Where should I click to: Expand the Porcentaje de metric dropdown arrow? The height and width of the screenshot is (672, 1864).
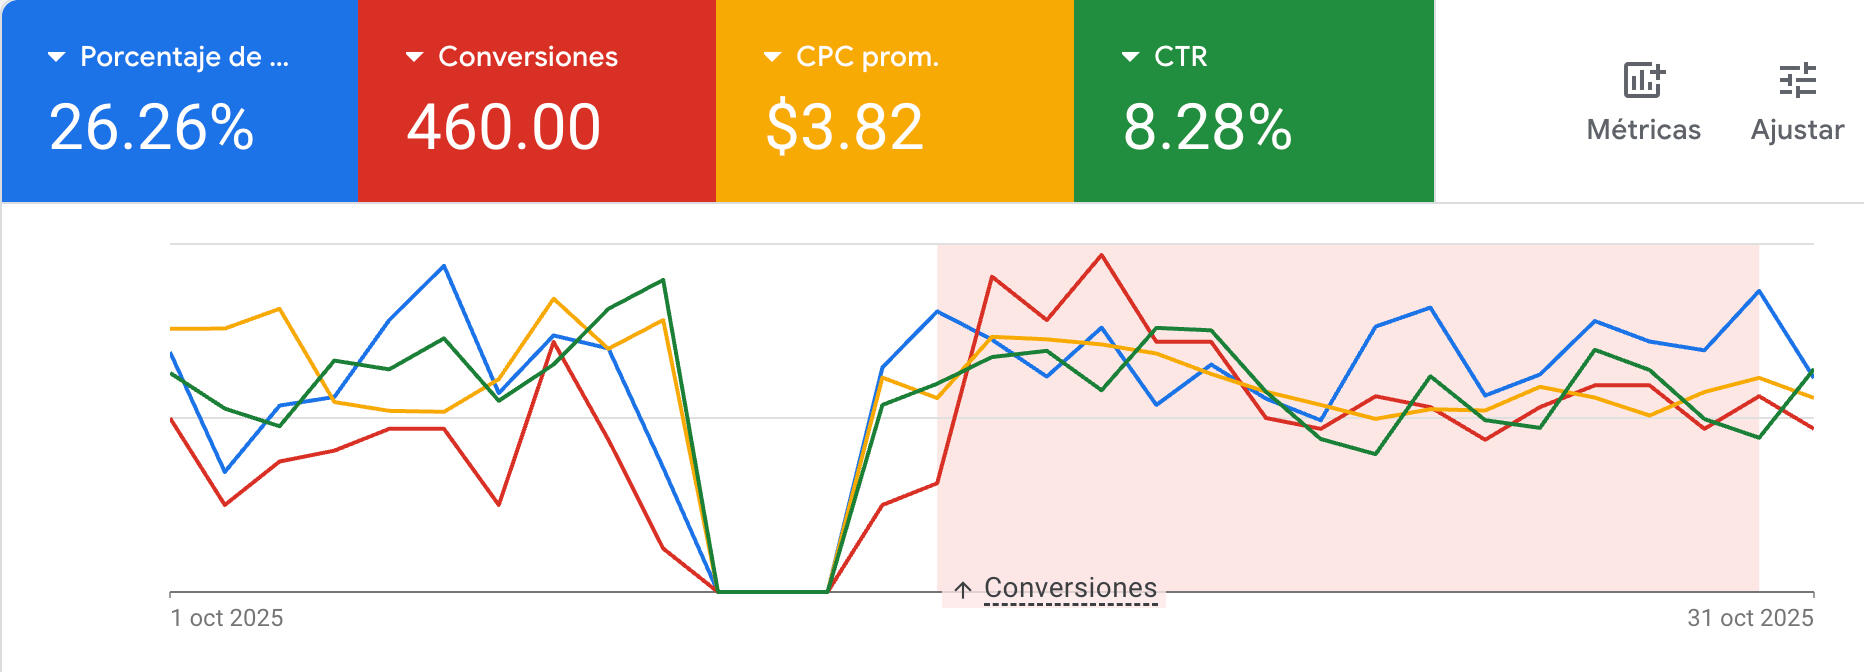pyautogui.click(x=57, y=57)
